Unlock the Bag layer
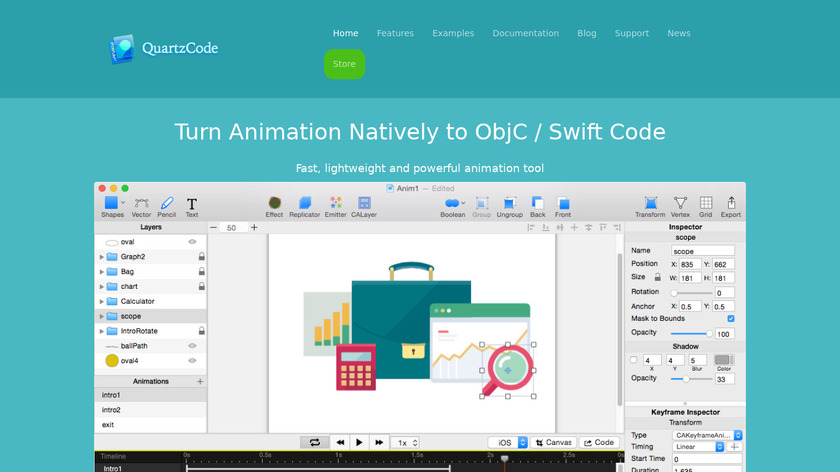 click(x=201, y=272)
